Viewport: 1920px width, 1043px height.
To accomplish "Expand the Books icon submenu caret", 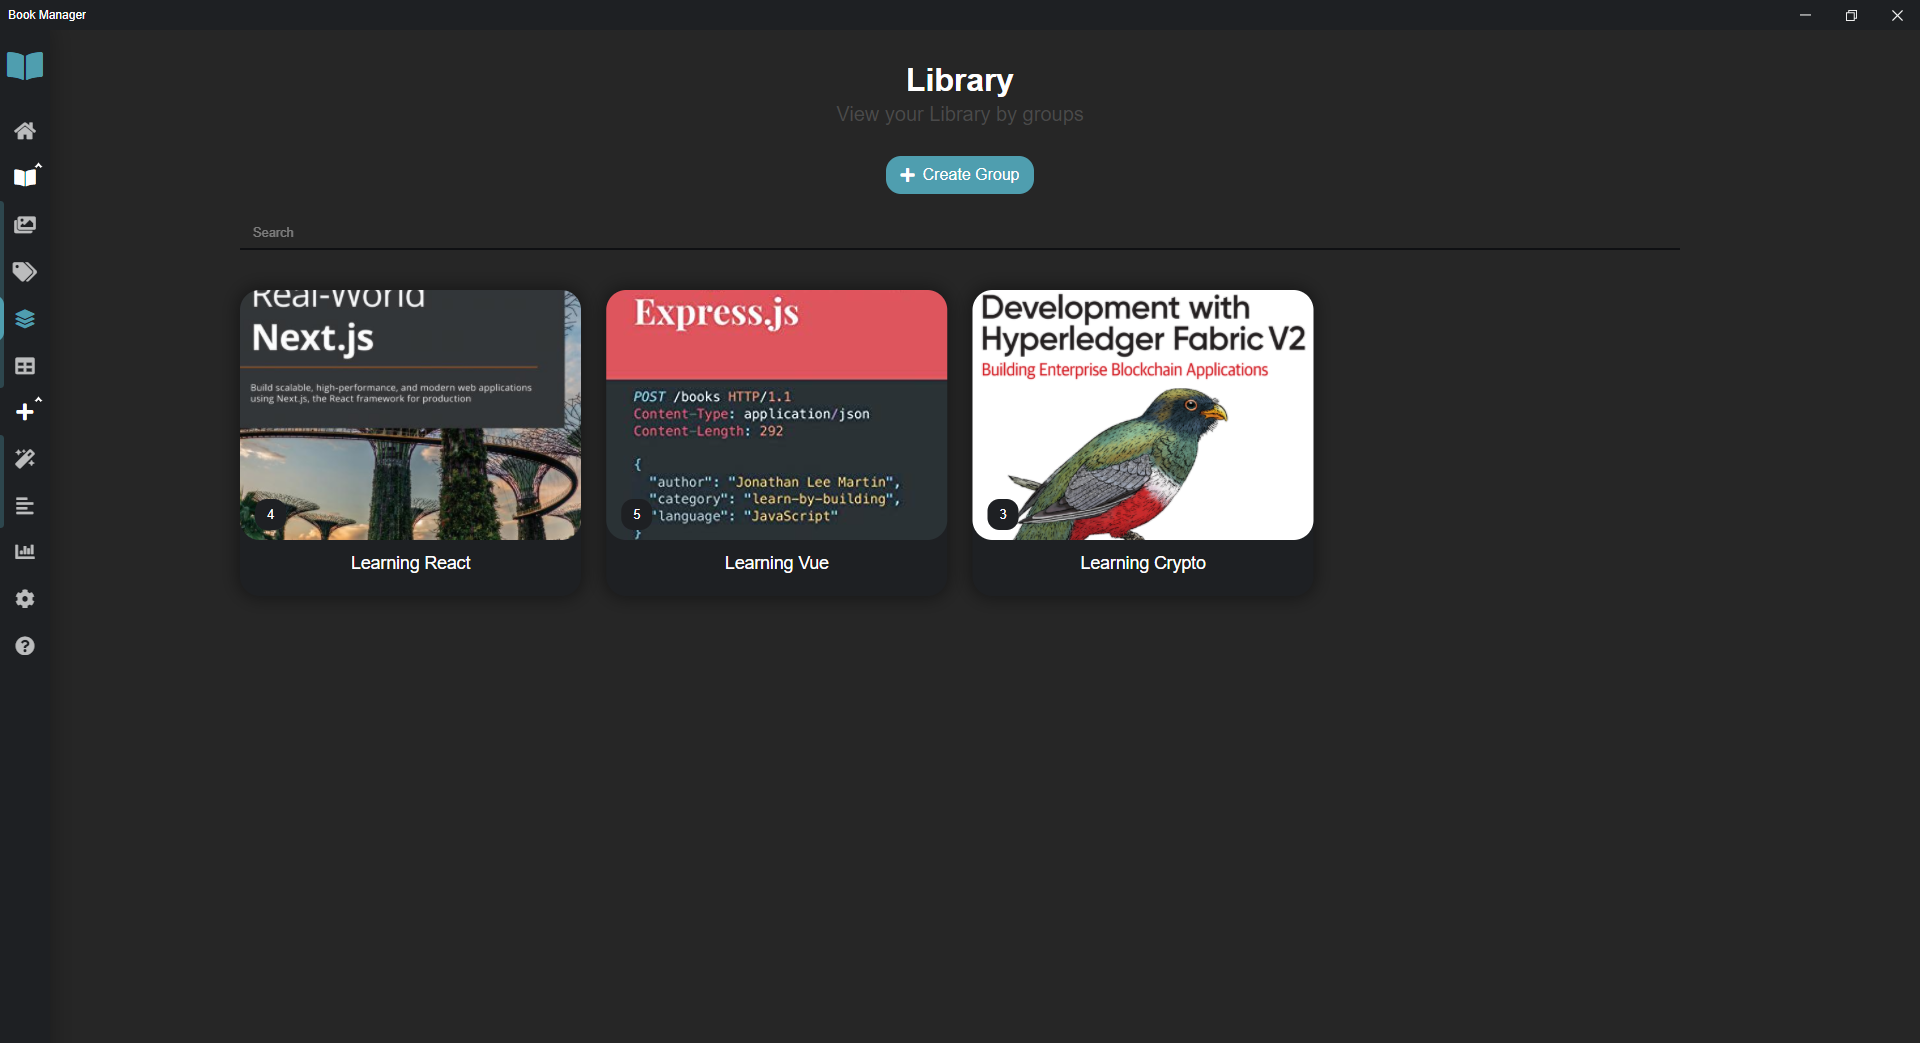I will point(37,166).
